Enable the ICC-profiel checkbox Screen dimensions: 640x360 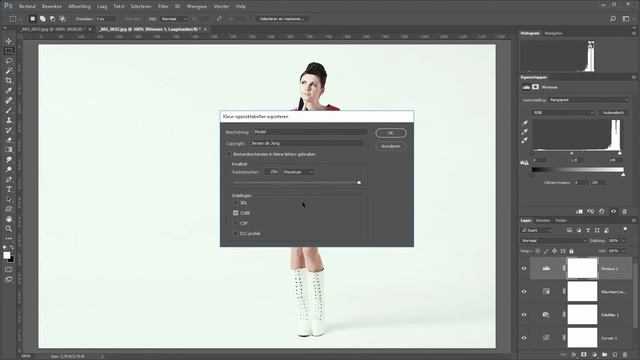tap(236, 233)
